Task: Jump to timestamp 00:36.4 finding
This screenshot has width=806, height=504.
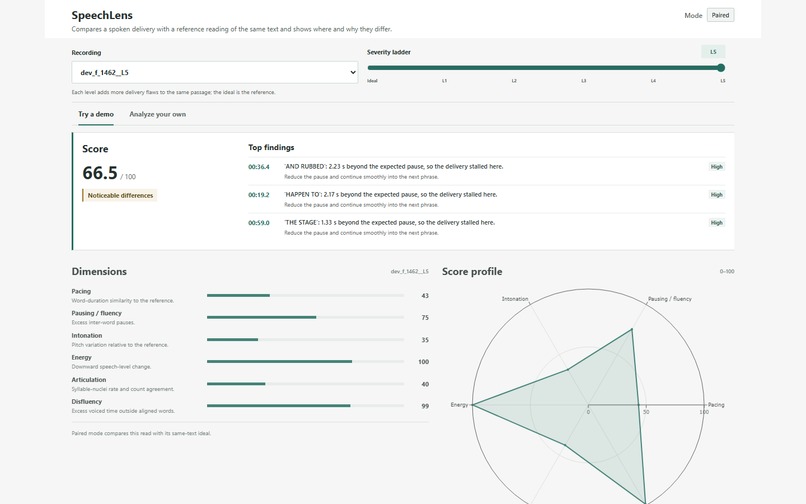Action: click(259, 167)
